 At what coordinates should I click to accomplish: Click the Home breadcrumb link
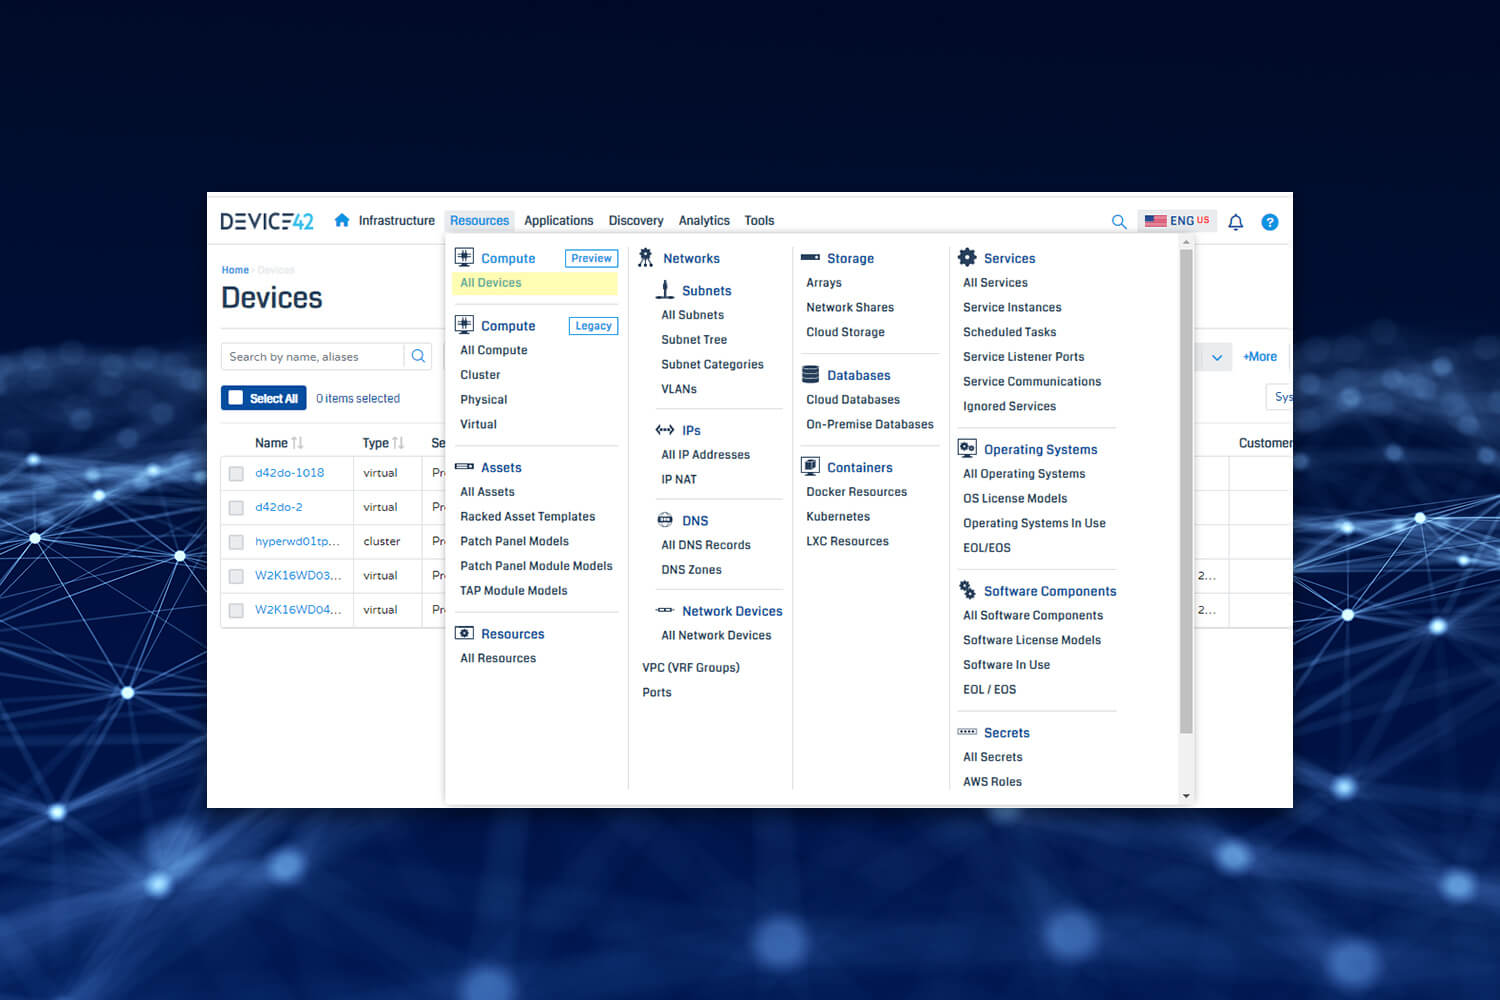coord(234,269)
